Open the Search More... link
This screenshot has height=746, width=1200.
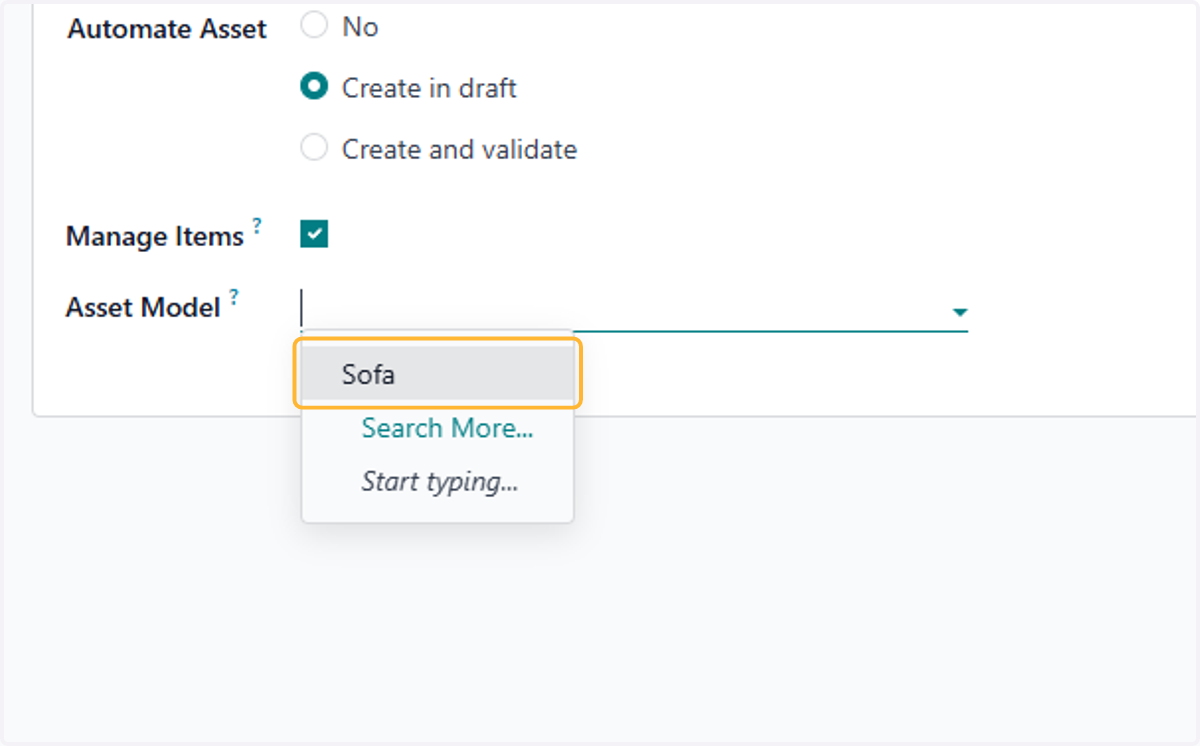pyautogui.click(x=447, y=428)
